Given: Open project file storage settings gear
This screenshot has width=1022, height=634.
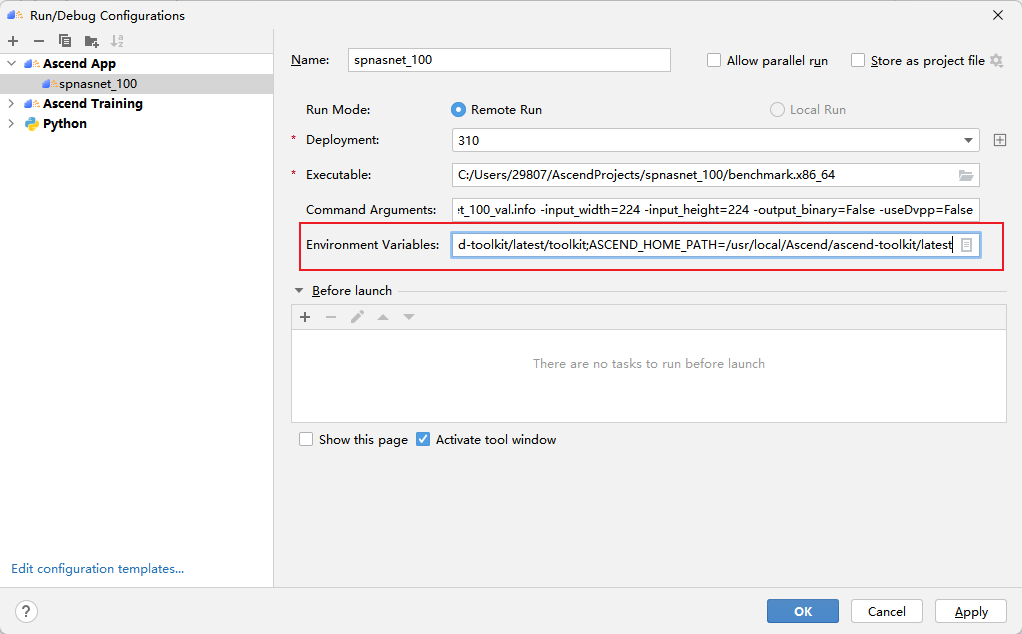Looking at the screenshot, I should [996, 61].
